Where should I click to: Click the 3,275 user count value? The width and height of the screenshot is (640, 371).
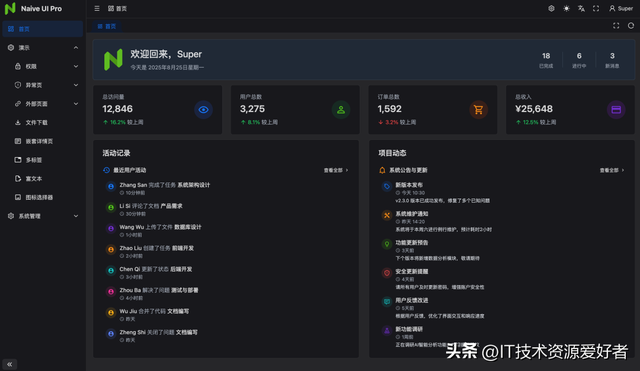252,109
